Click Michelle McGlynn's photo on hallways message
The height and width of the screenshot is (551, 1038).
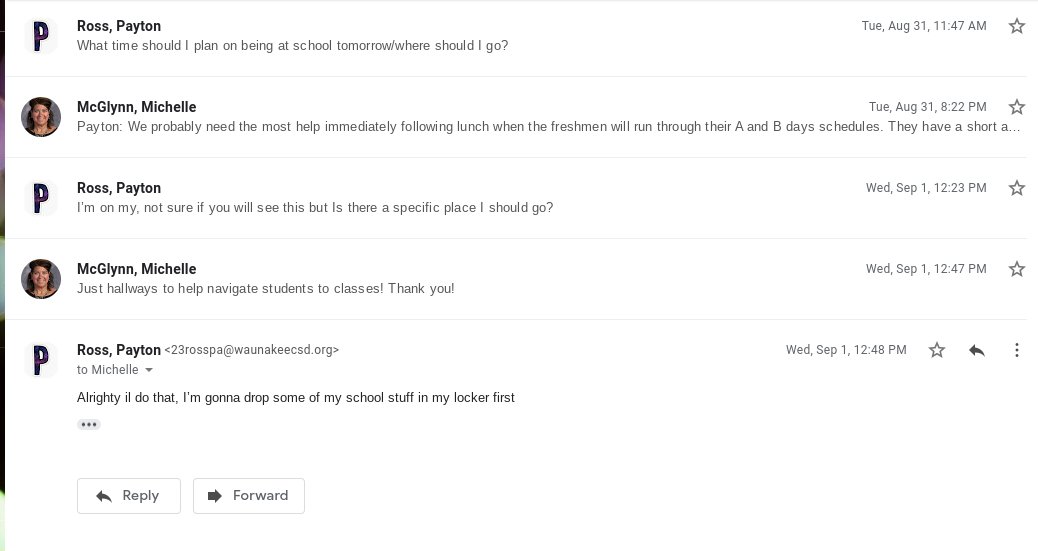(41, 279)
